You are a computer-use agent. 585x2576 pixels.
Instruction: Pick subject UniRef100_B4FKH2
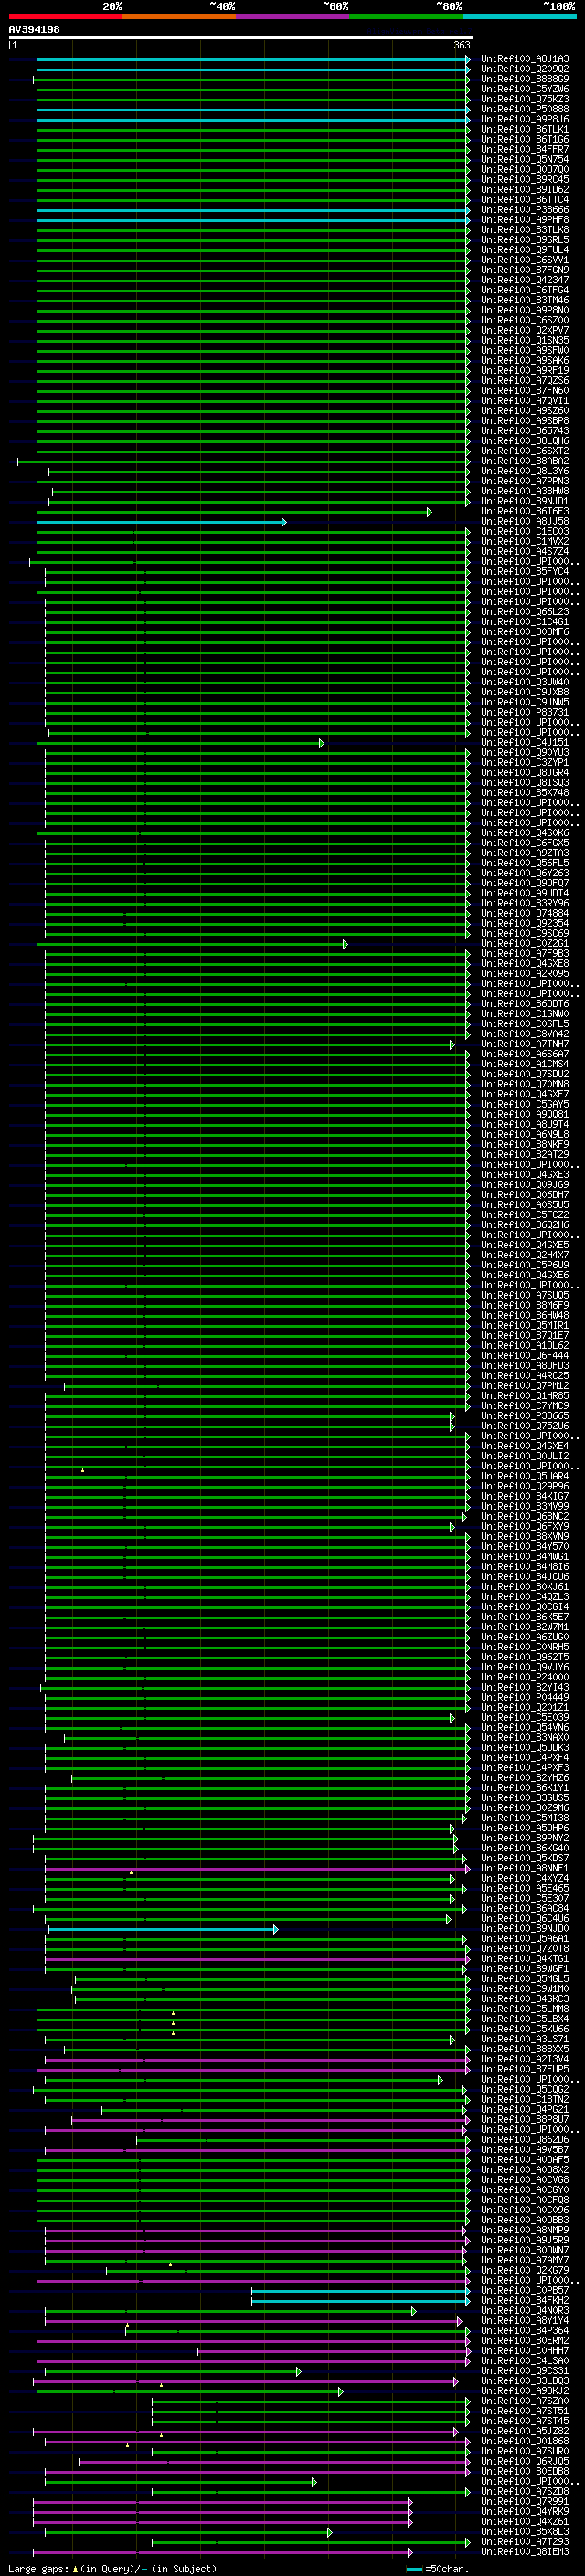click(525, 2300)
